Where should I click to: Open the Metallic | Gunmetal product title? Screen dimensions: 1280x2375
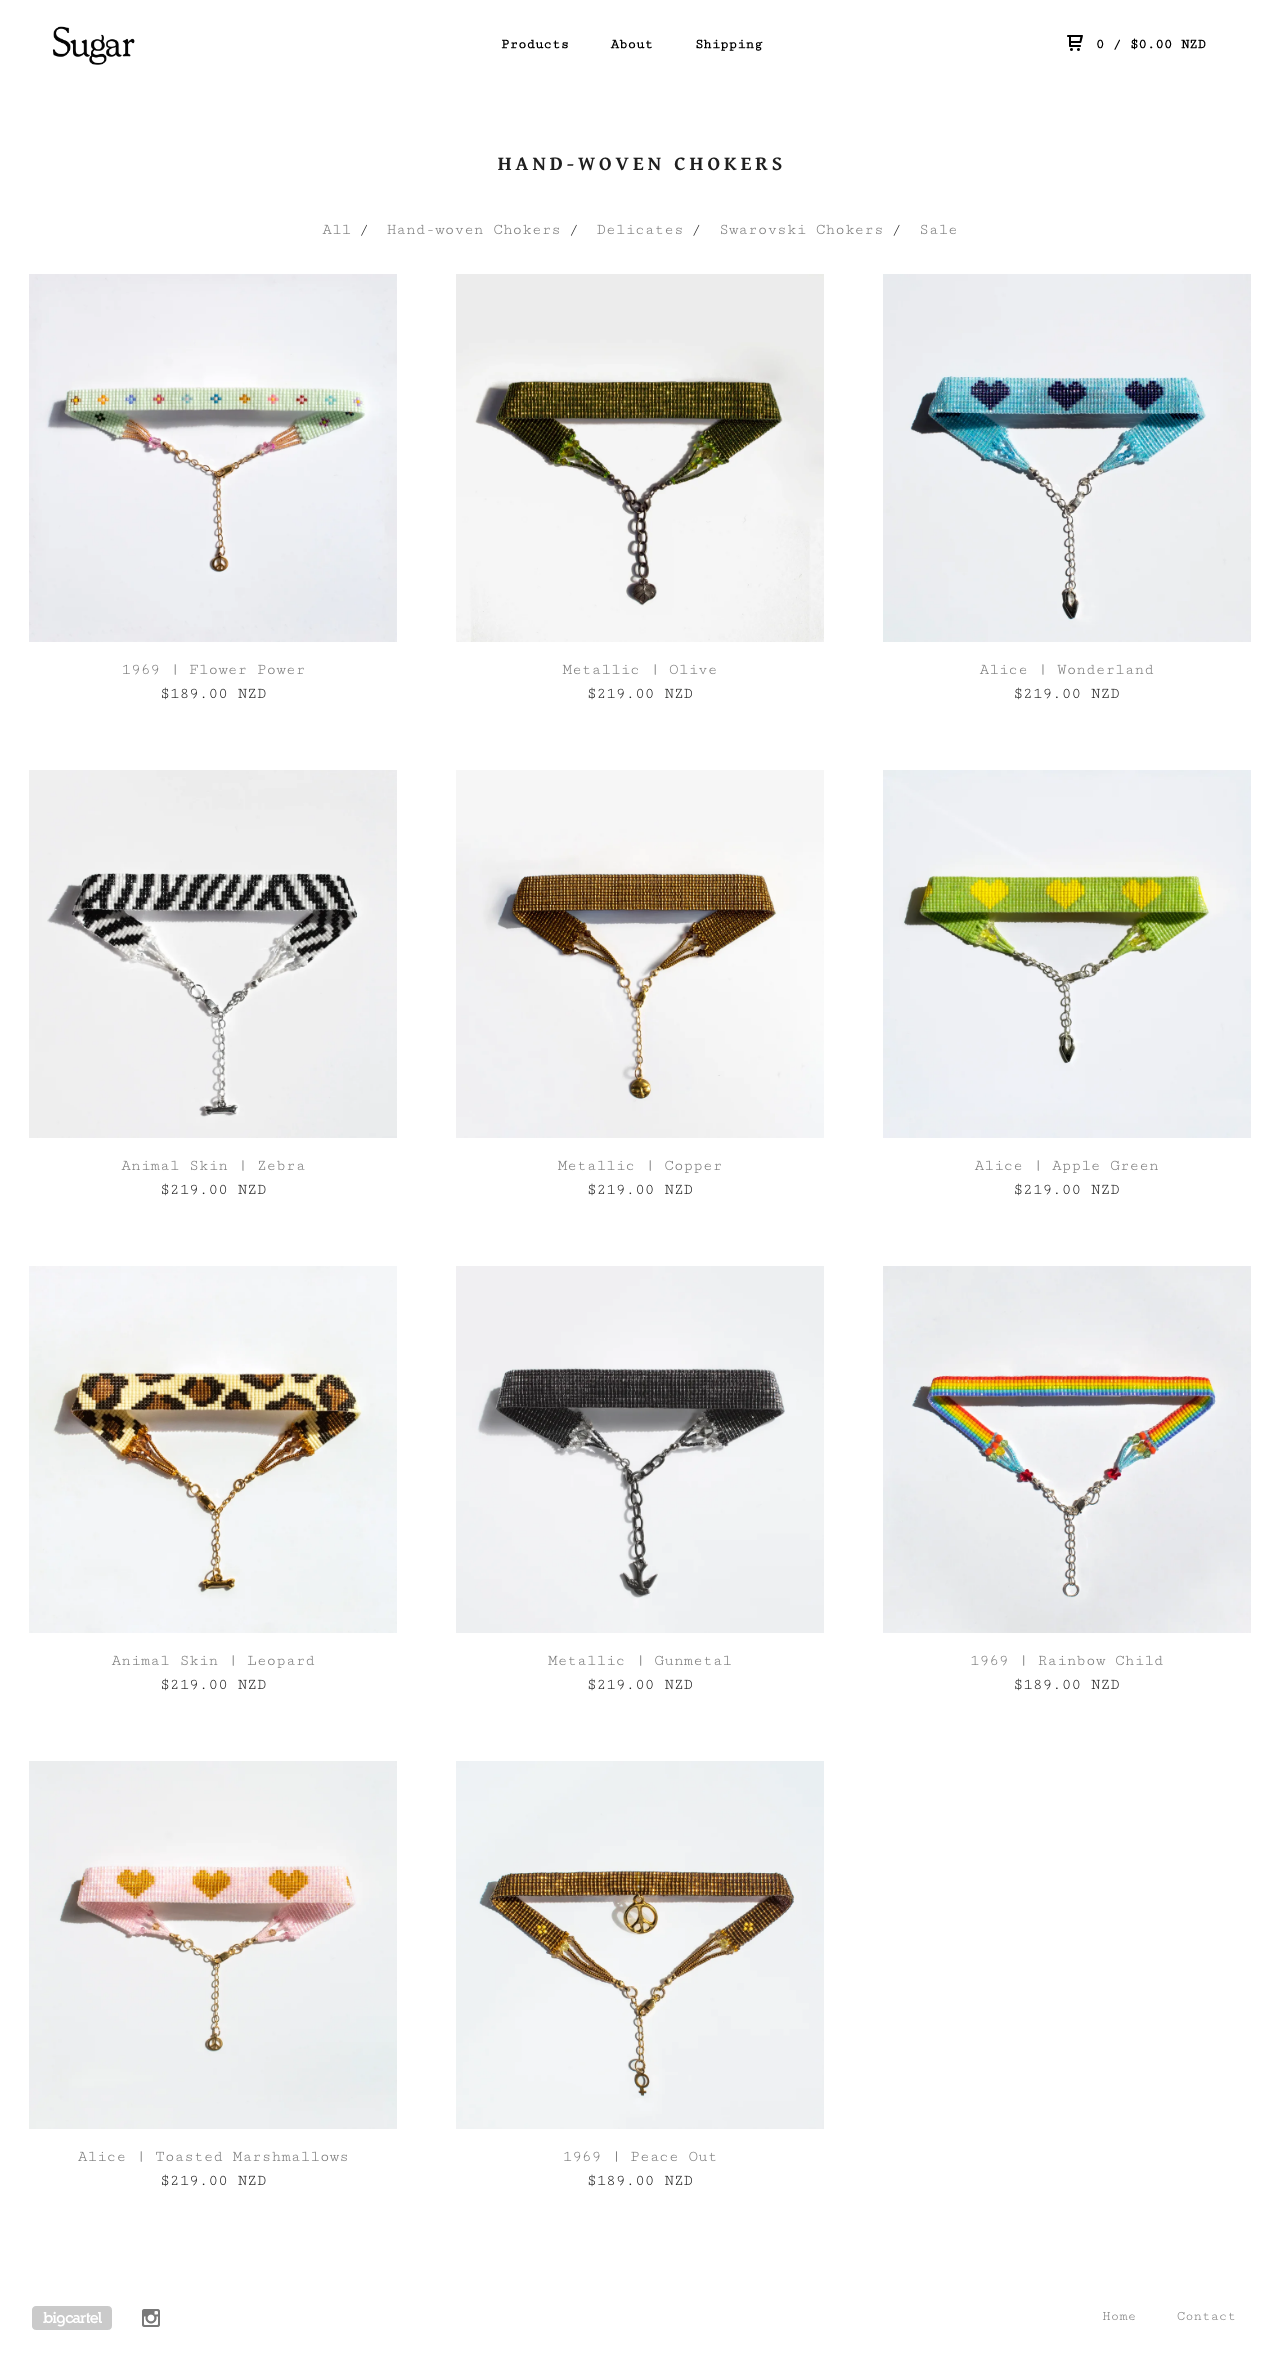pyautogui.click(x=640, y=1661)
